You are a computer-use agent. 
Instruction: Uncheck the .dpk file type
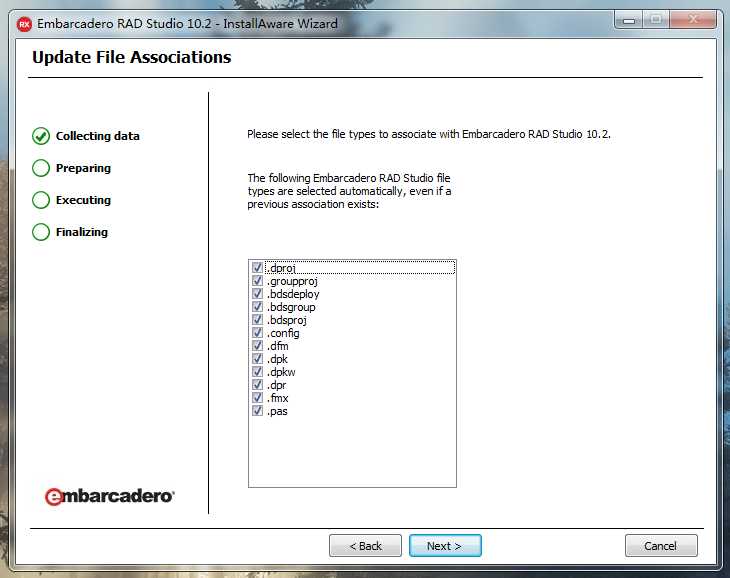257,359
